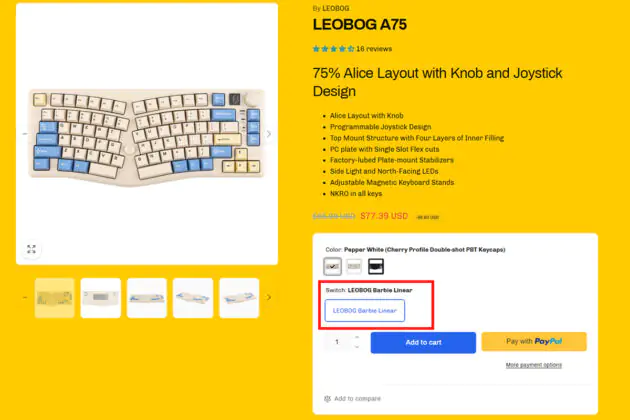The height and width of the screenshot is (420, 630).
Task: Pay with PayPal button
Action: (534, 342)
